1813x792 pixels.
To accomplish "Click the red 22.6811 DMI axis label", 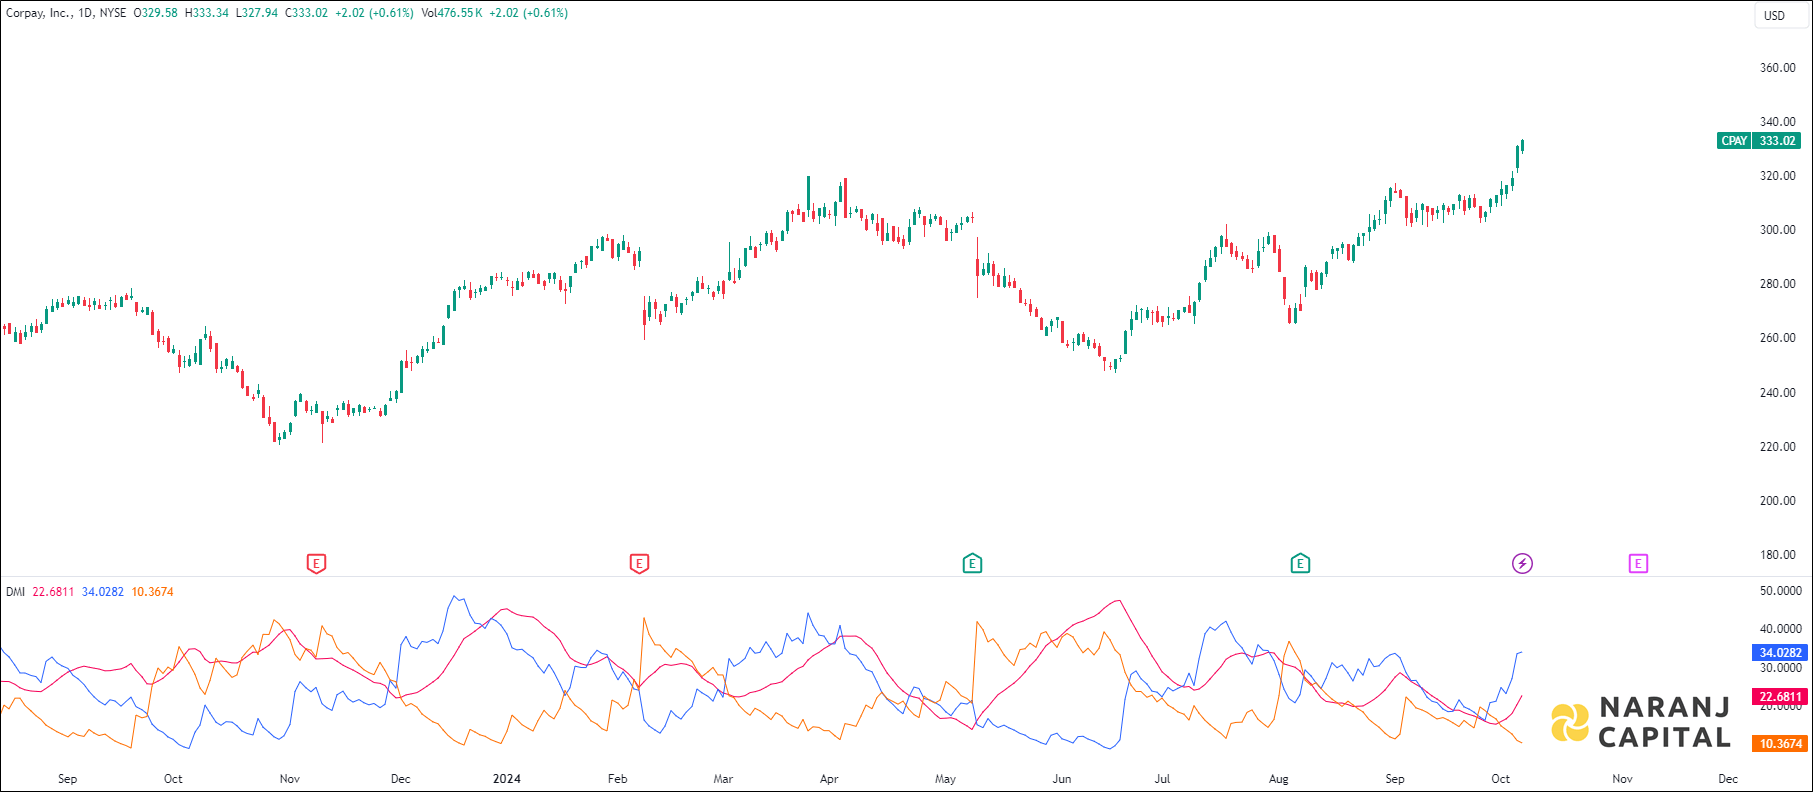I will click(x=1780, y=697).
